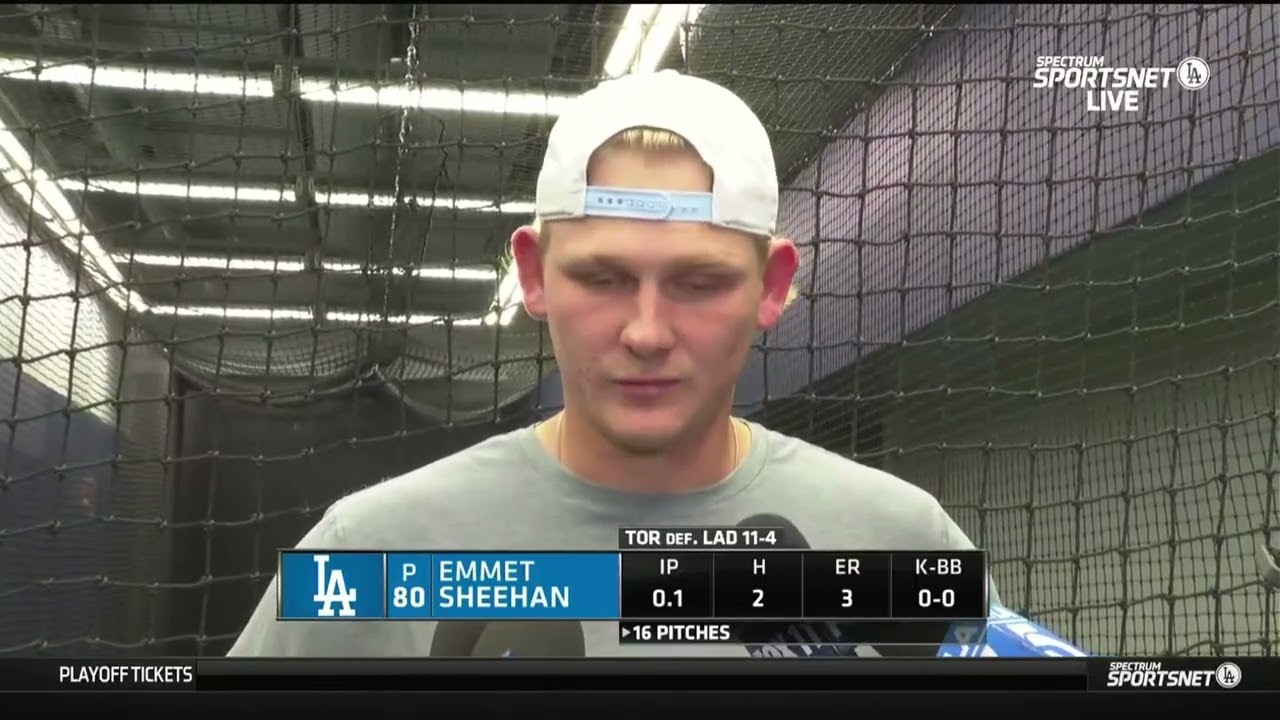Select the ER 3 stat cell

[846, 584]
